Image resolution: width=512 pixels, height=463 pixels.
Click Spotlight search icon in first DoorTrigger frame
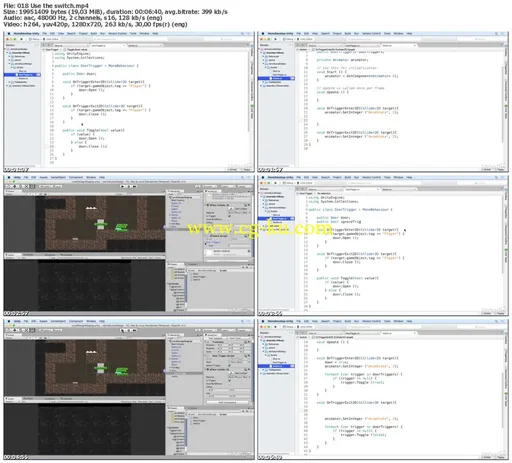click(x=242, y=33)
